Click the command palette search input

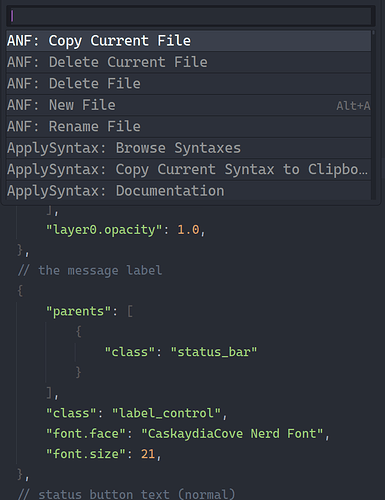[x=189, y=16]
